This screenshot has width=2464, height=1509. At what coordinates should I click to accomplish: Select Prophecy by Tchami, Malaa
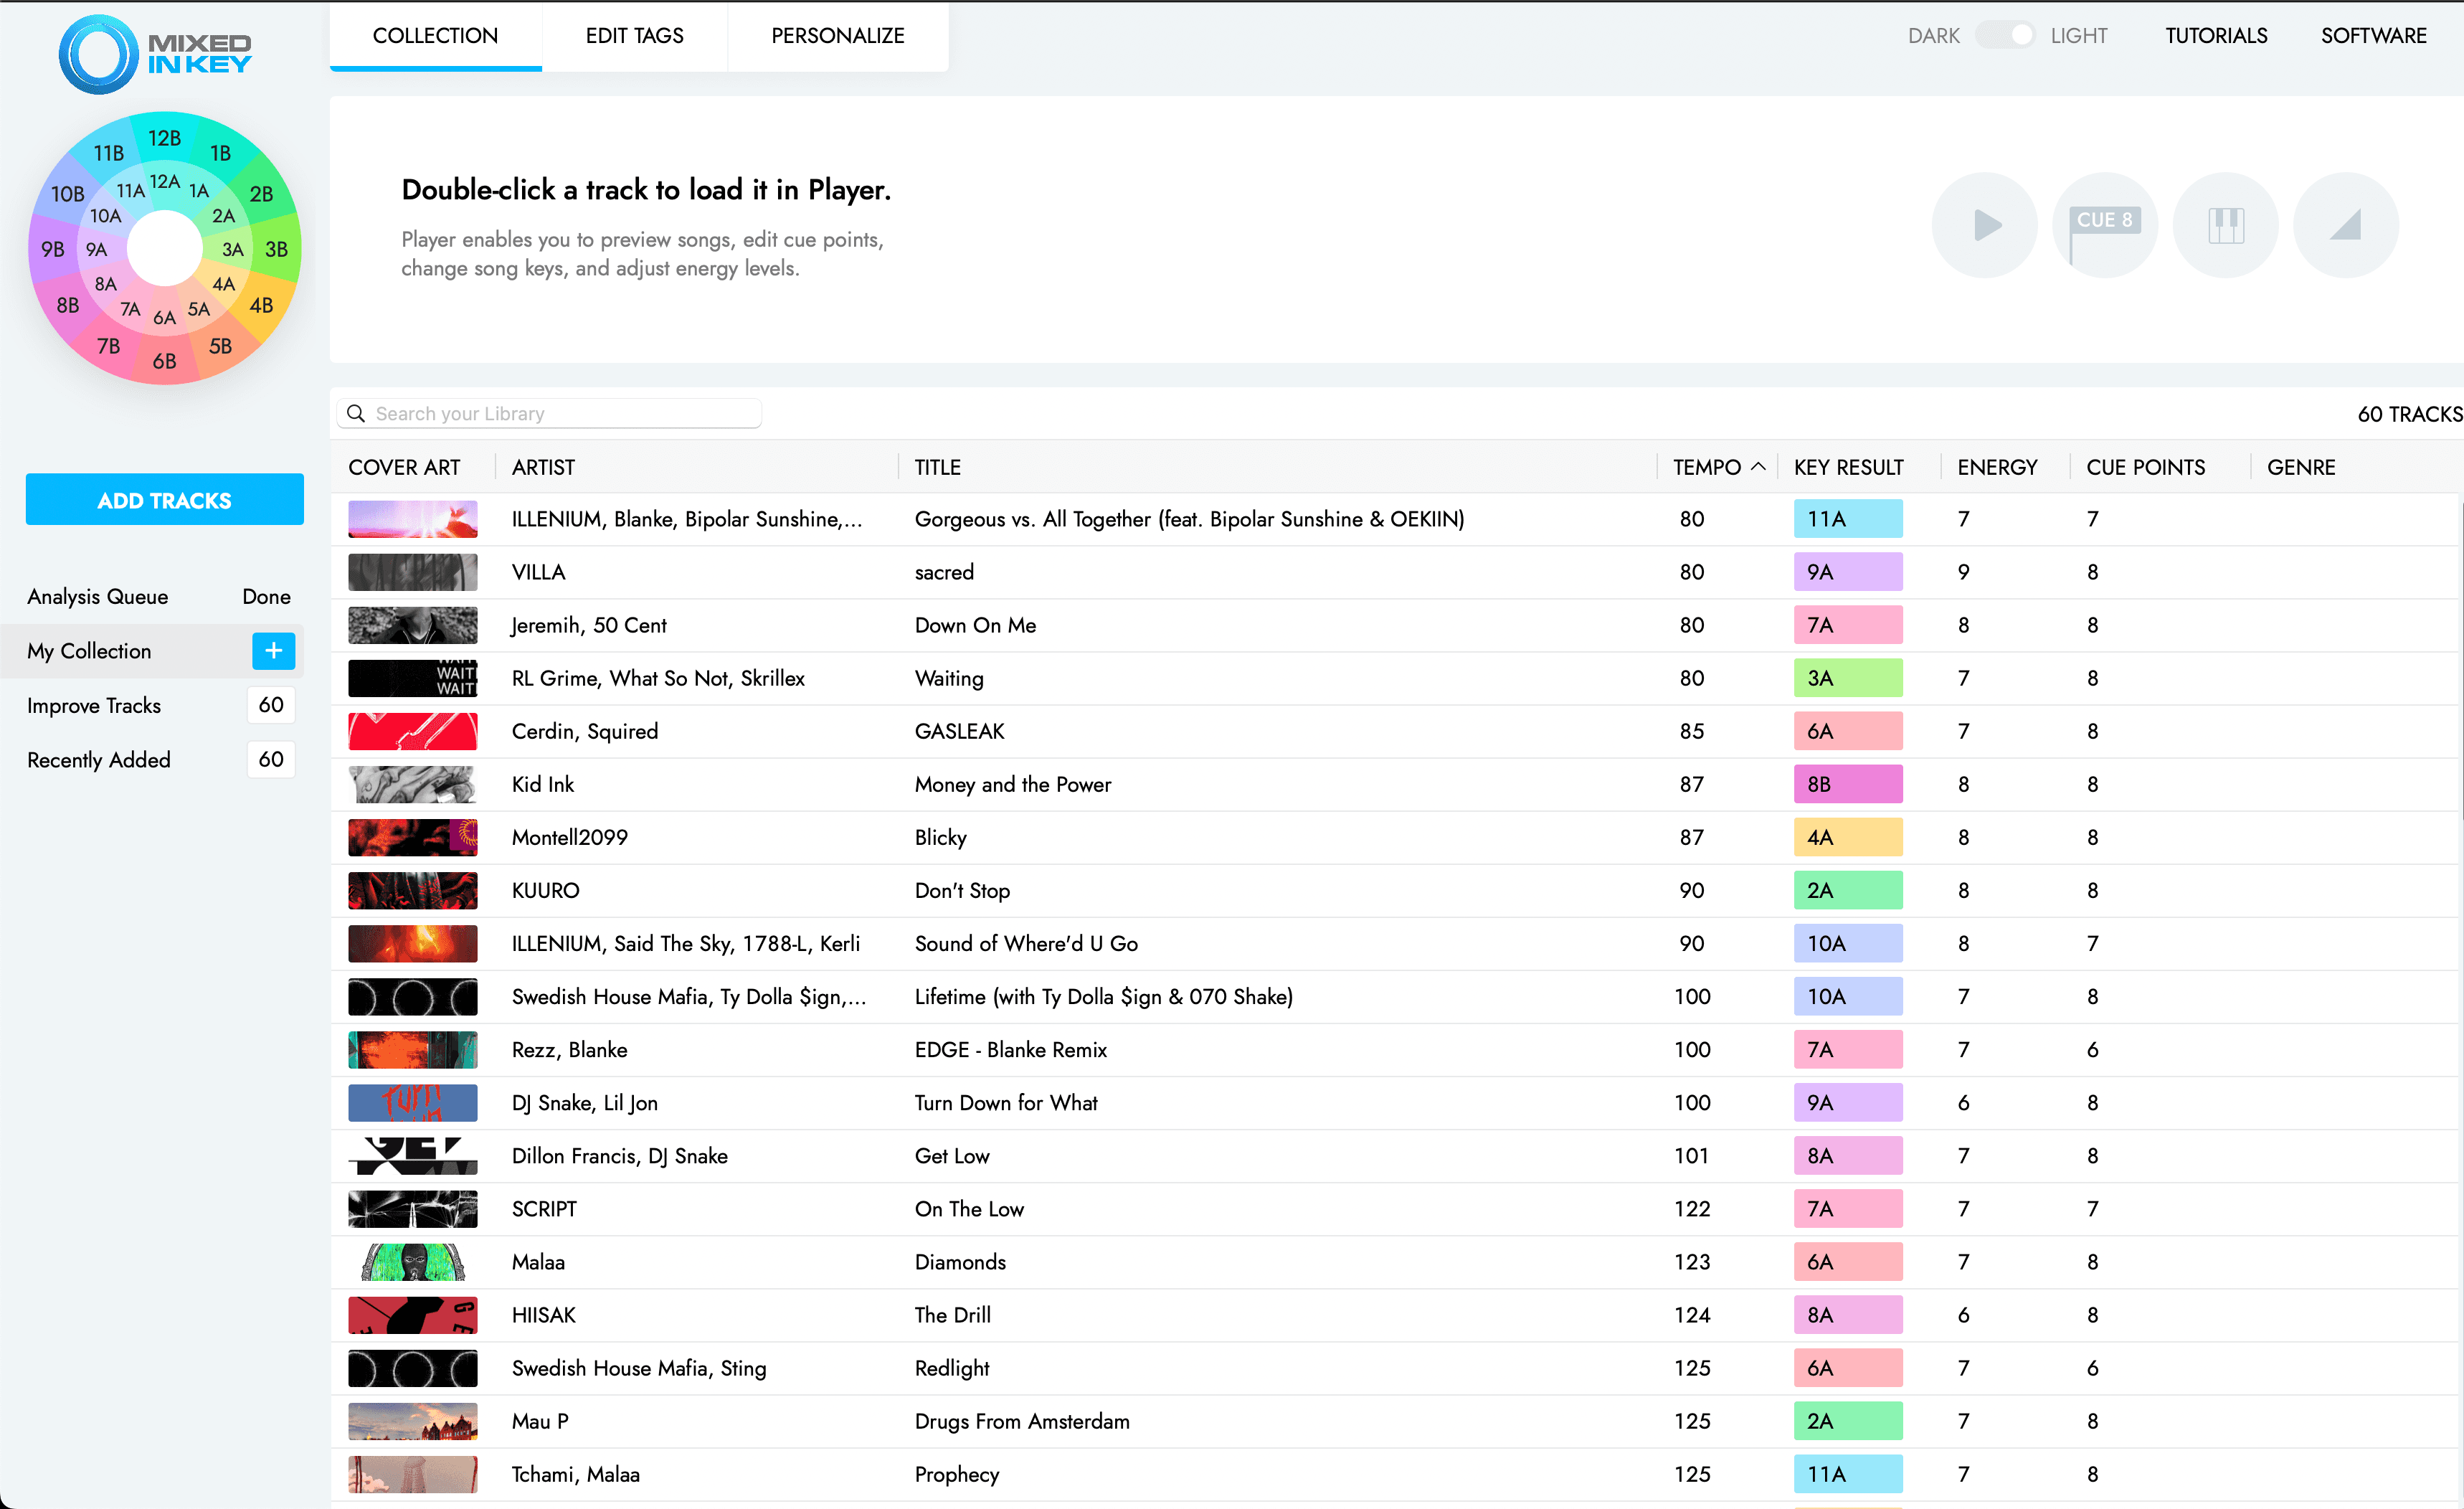point(956,1474)
